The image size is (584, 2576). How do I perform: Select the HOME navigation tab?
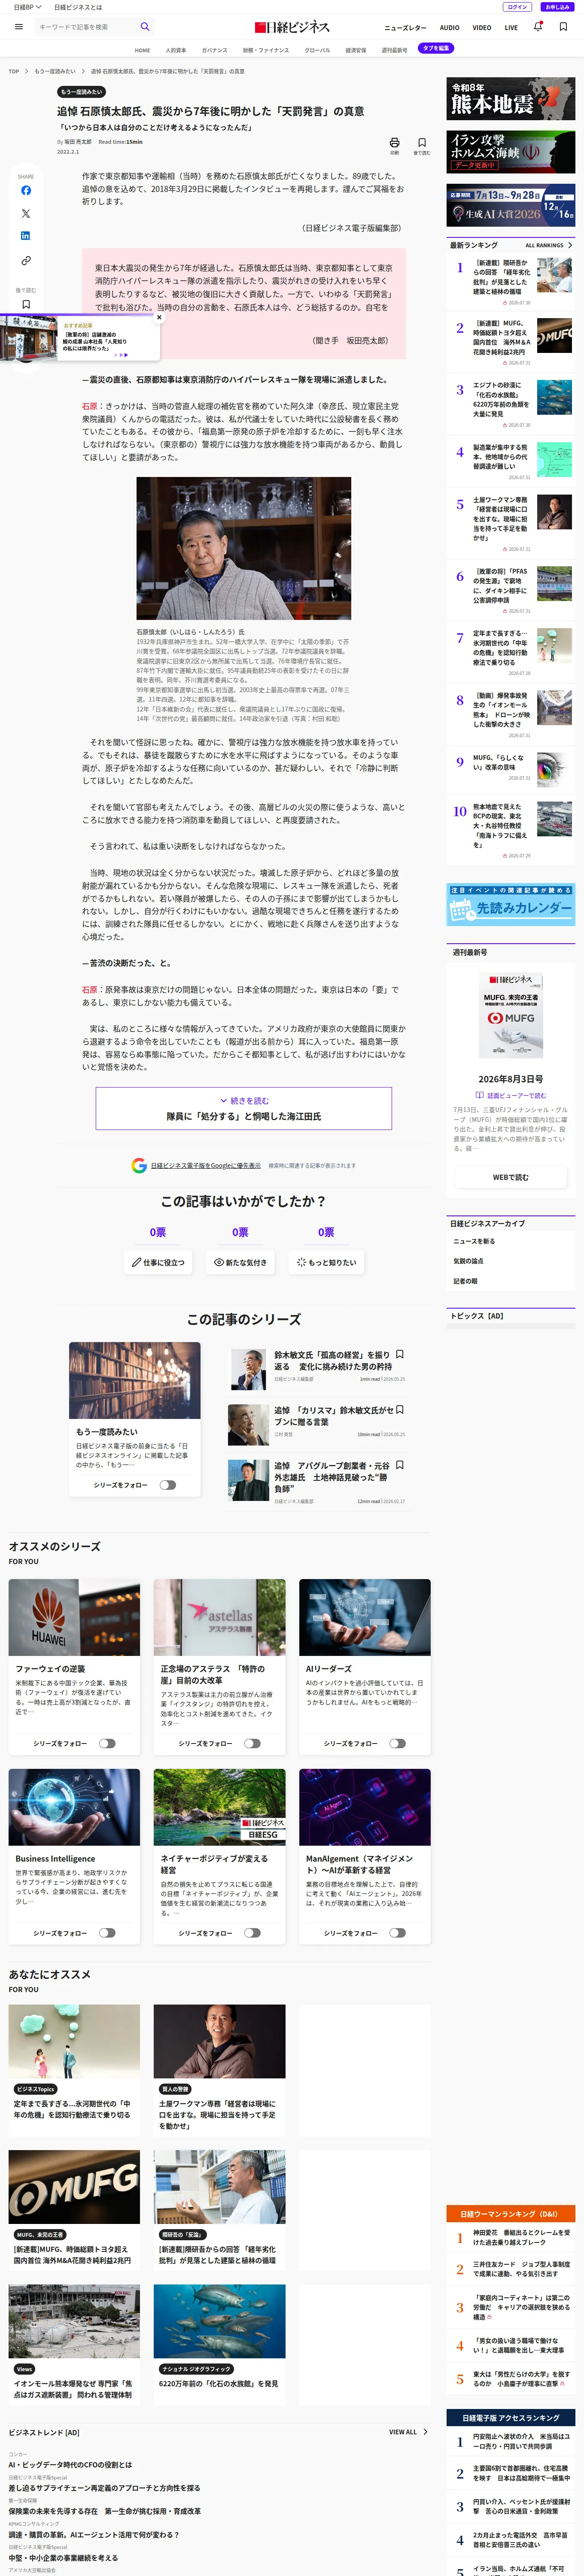143,50
